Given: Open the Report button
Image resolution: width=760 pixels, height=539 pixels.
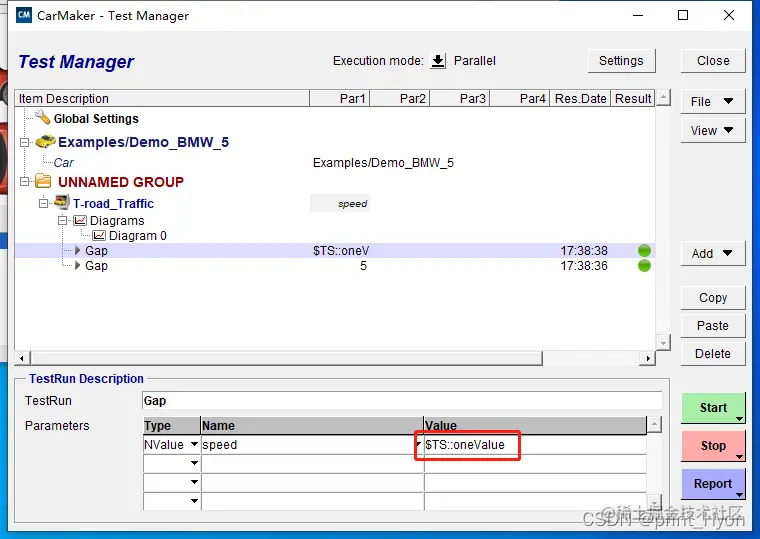Looking at the screenshot, I should 713,484.
